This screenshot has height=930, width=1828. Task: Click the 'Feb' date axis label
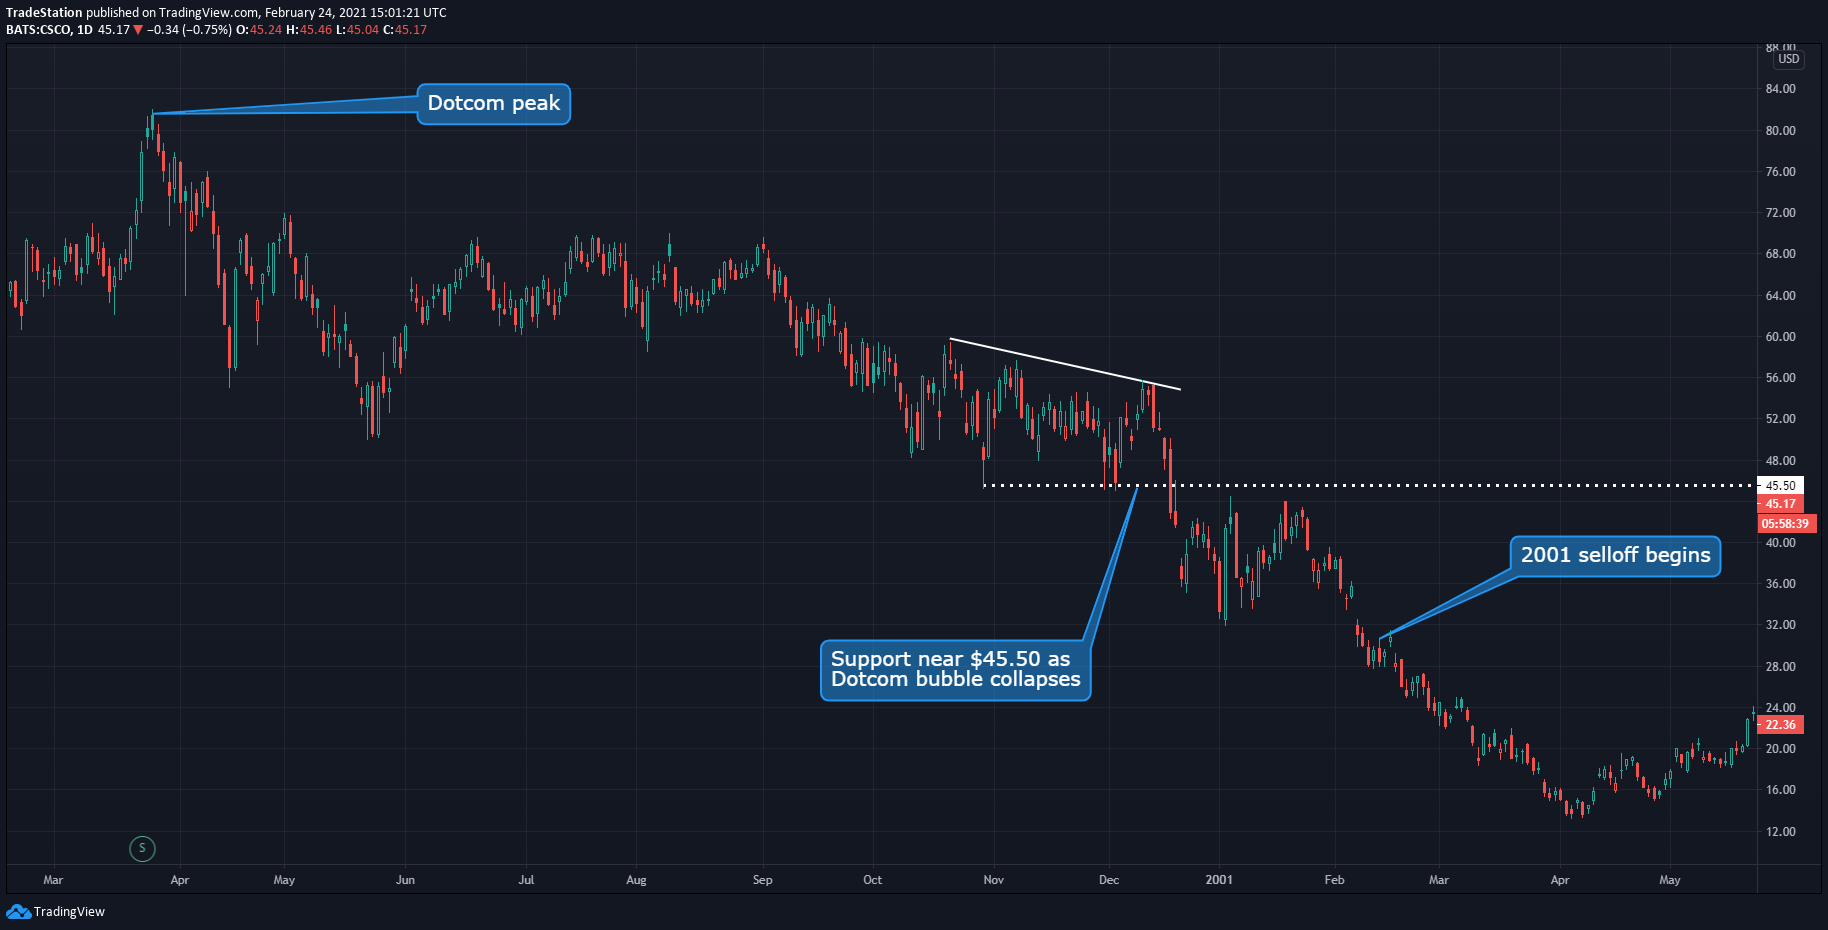tap(1334, 880)
